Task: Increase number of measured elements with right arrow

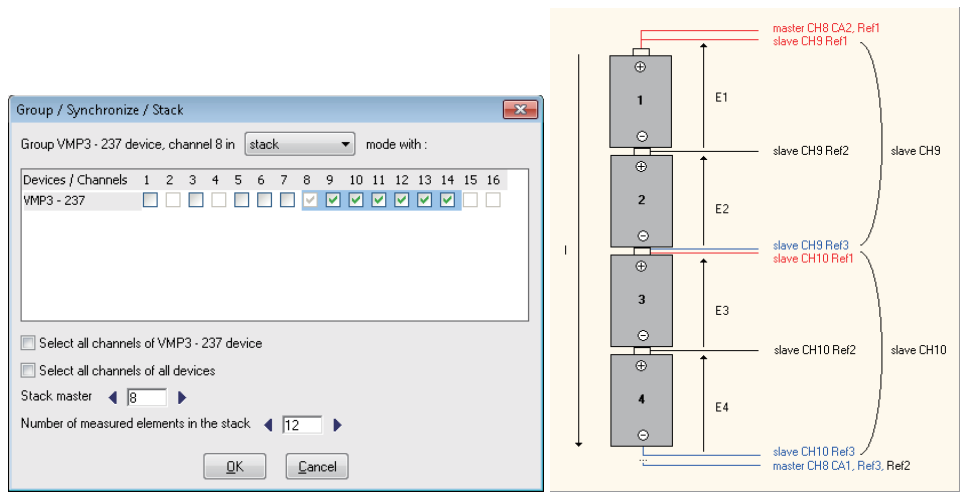Action: [337, 425]
